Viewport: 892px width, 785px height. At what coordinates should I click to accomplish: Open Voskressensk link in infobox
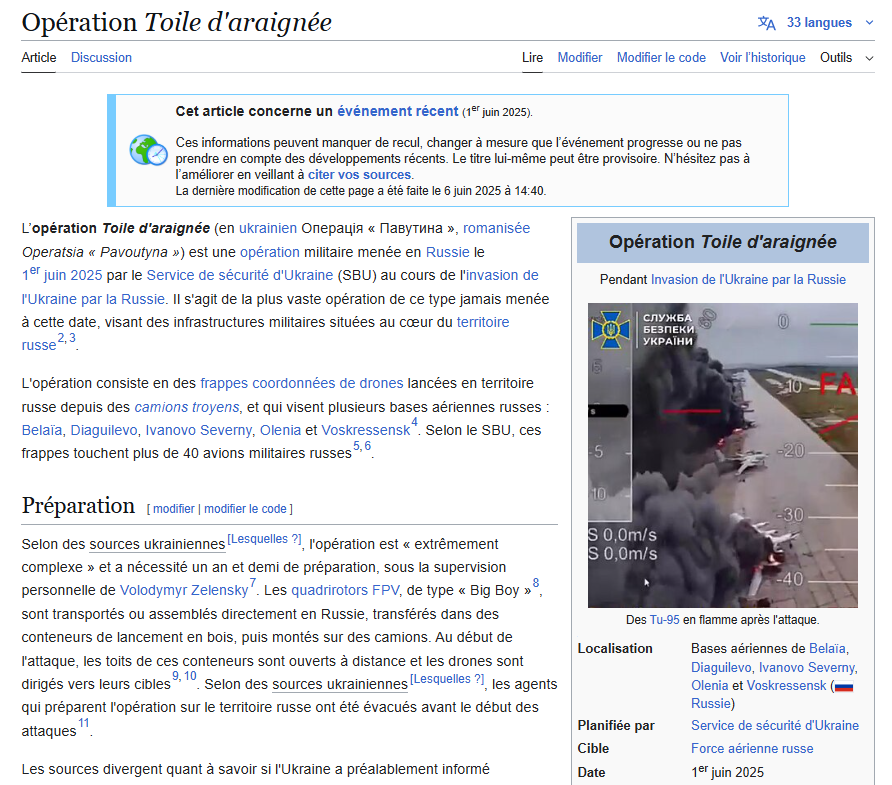tap(786, 685)
